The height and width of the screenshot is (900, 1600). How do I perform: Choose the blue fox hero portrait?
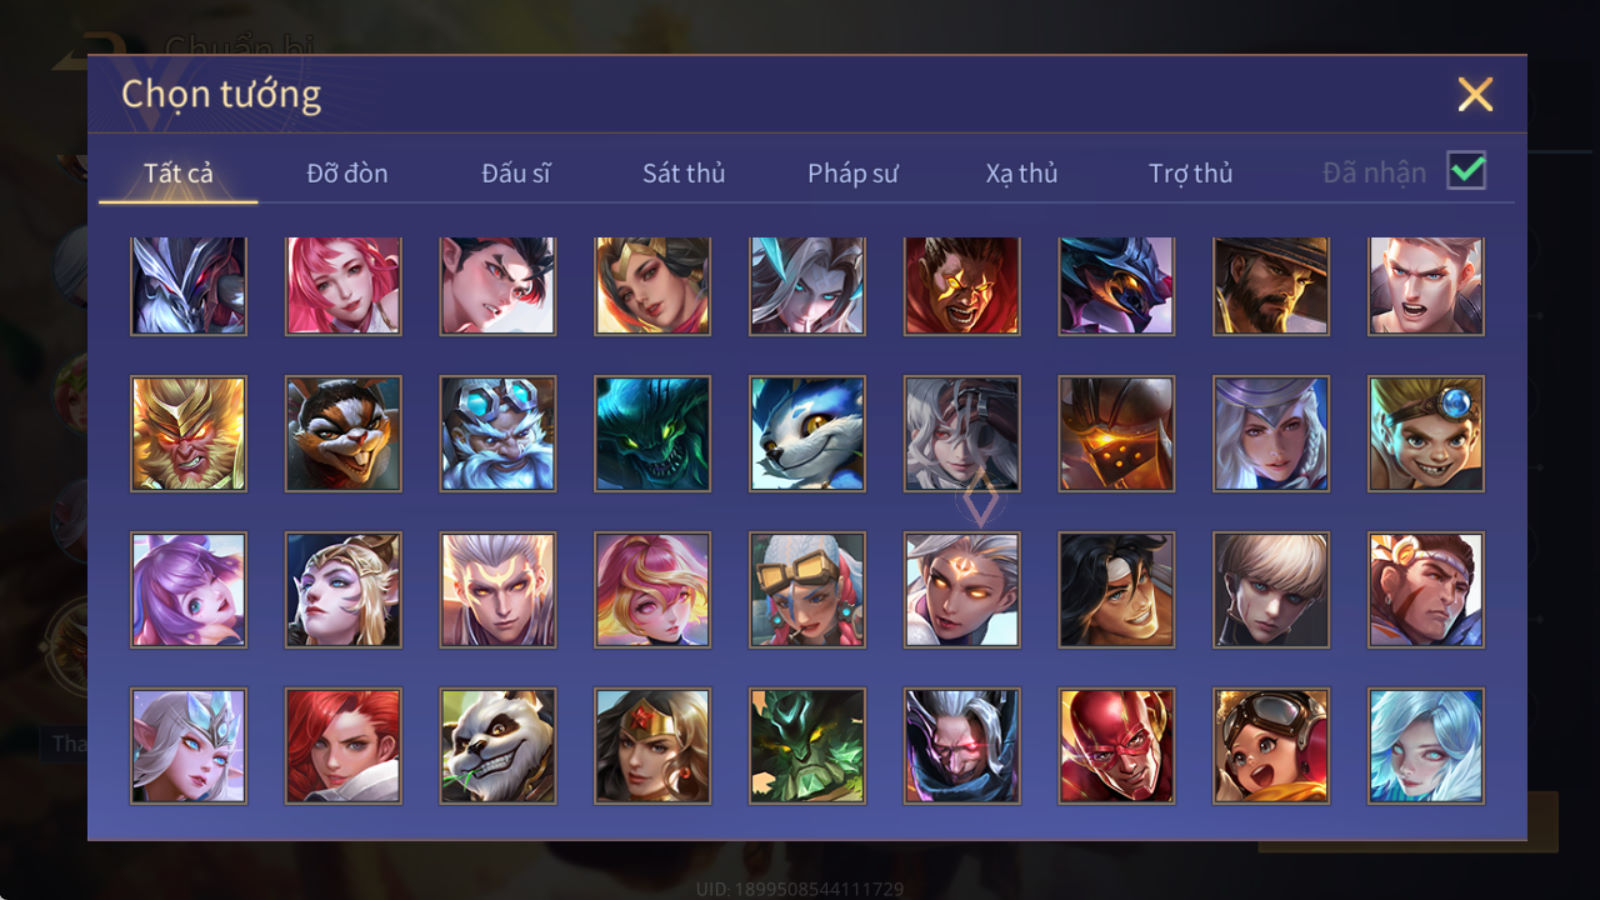[807, 434]
